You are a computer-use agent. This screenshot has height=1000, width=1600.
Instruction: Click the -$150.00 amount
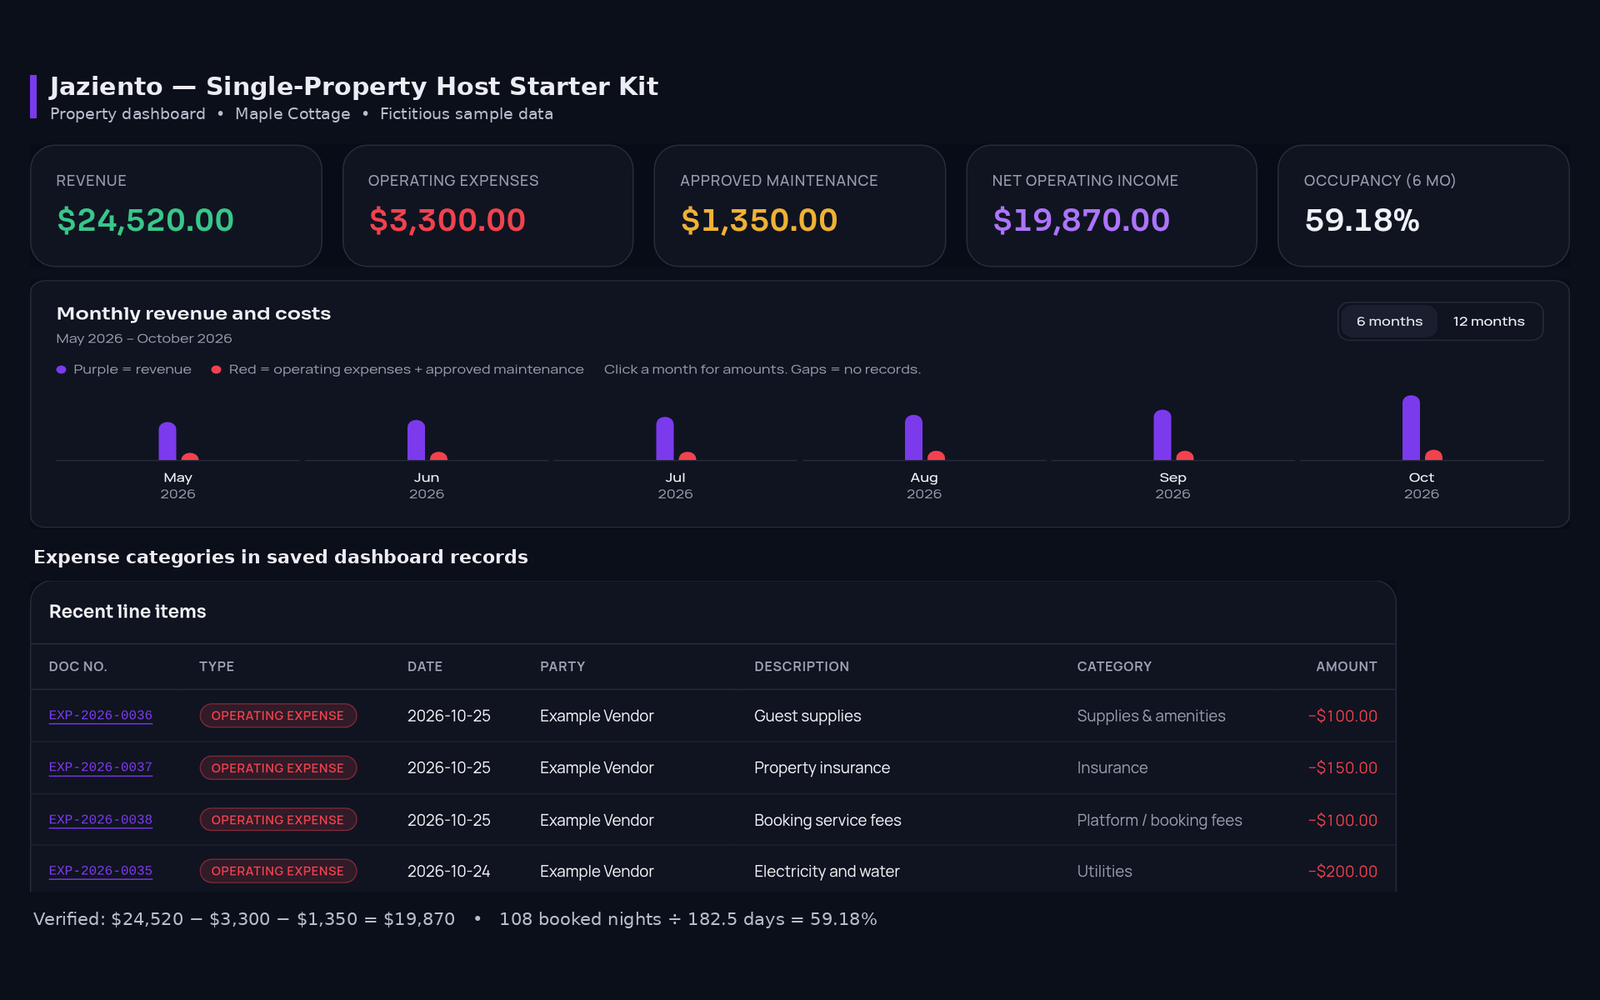pos(1343,768)
